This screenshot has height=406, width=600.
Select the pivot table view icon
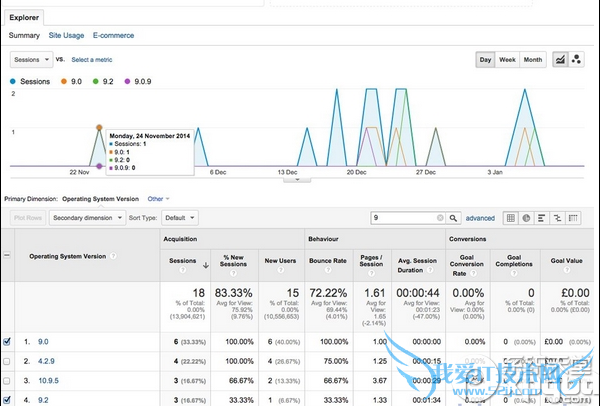coord(571,217)
